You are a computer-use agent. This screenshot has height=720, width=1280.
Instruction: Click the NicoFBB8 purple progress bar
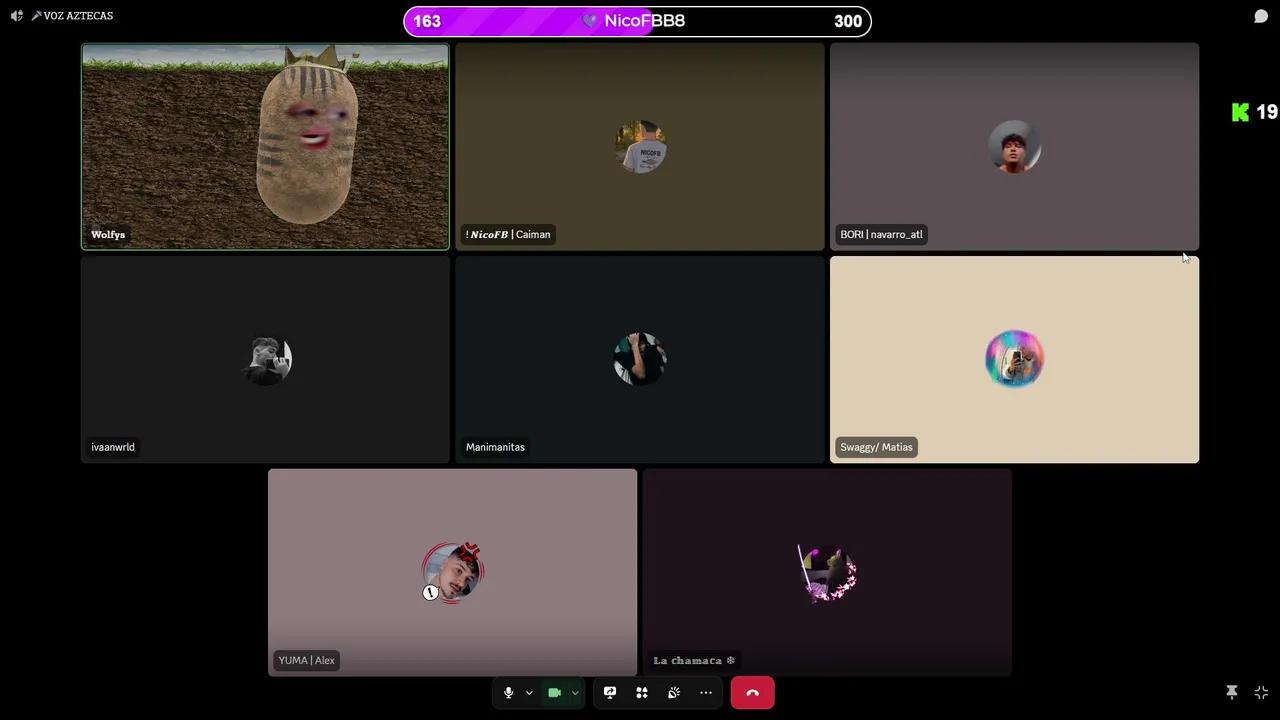[x=637, y=21]
